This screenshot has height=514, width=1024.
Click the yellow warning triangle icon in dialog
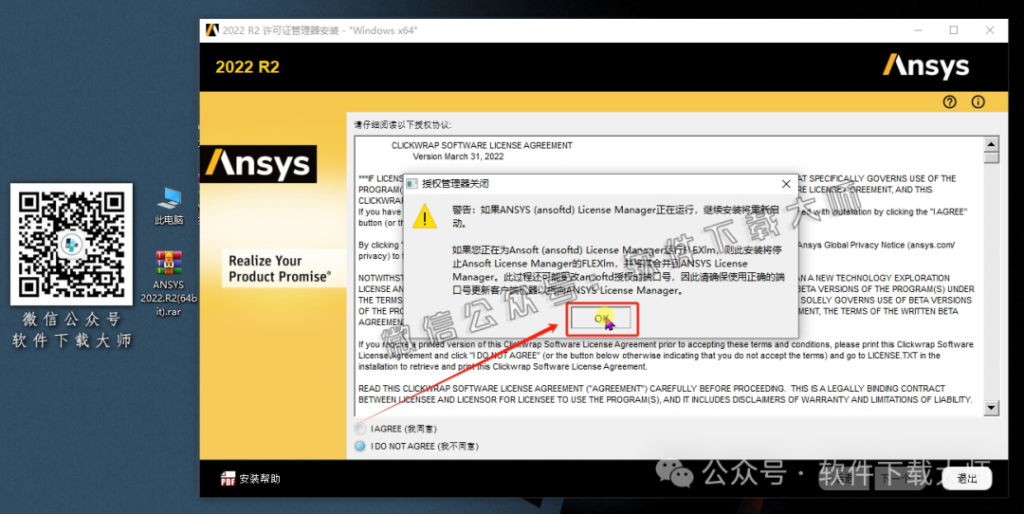pyautogui.click(x=424, y=216)
